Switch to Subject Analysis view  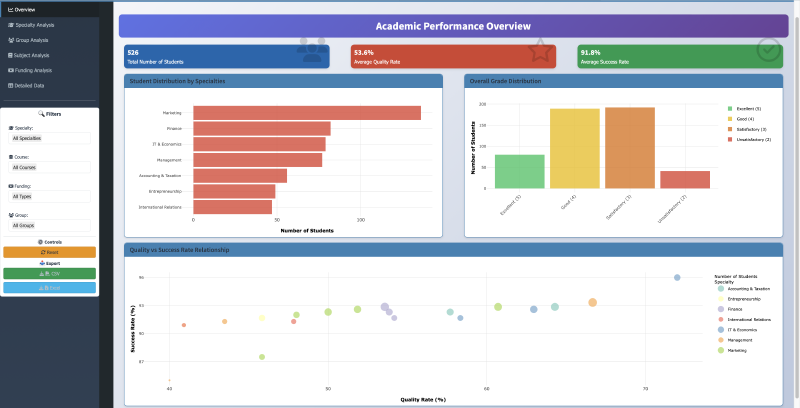(49, 55)
